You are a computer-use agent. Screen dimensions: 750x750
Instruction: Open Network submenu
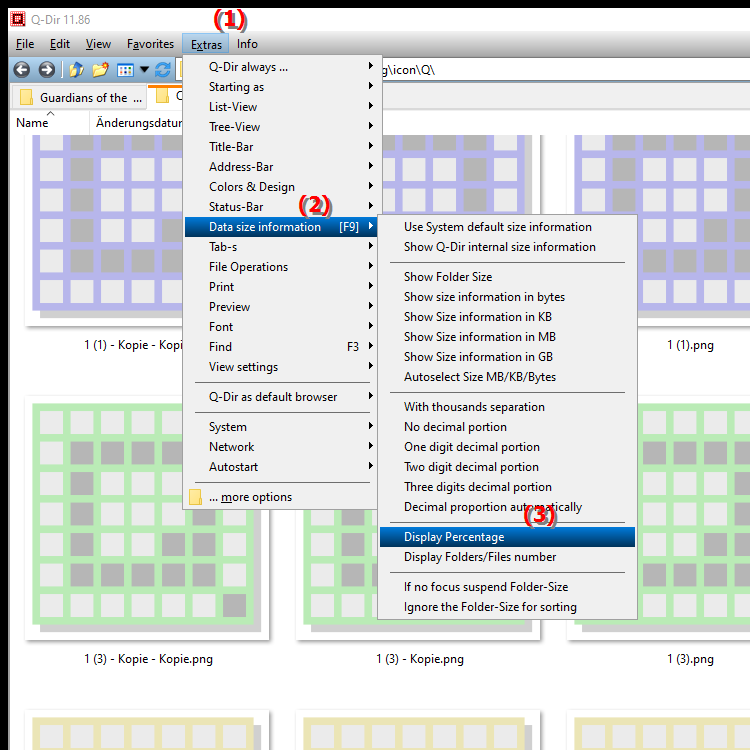pos(281,447)
